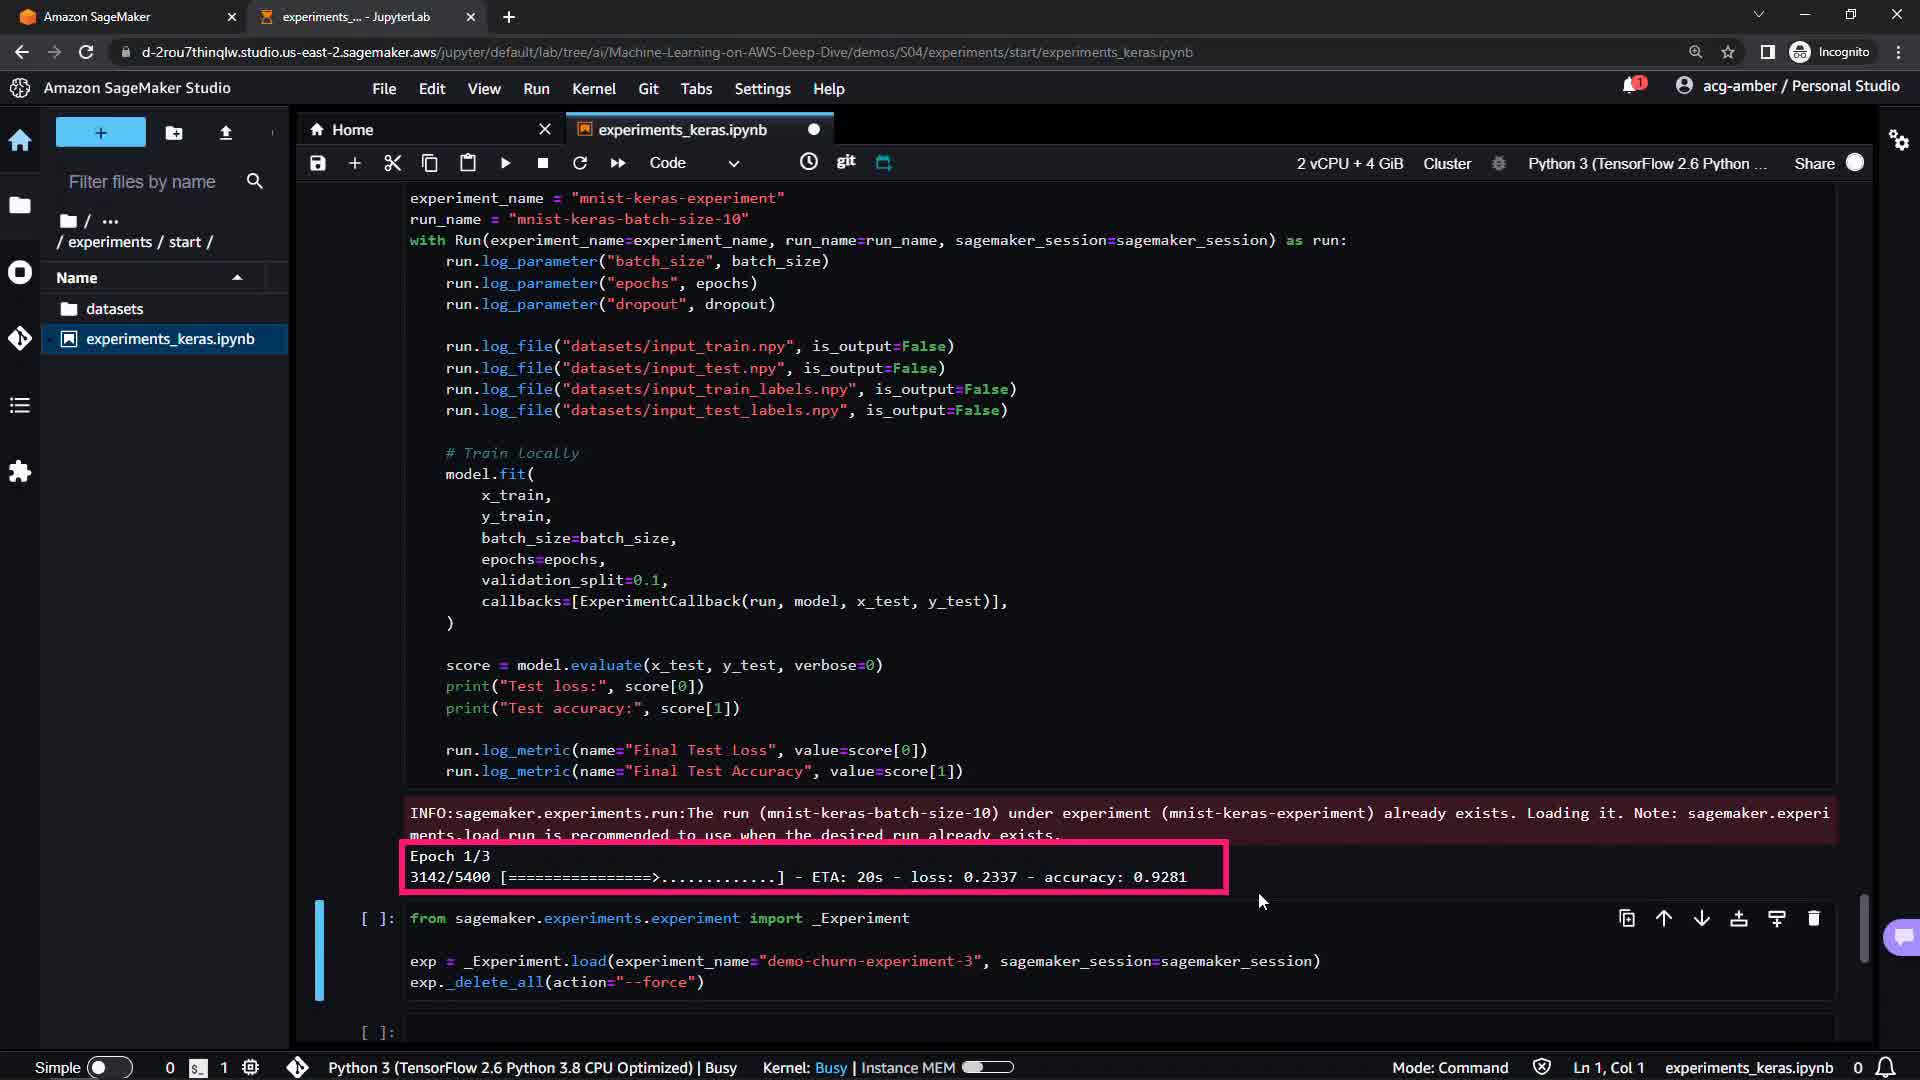This screenshot has height=1080, width=1920.
Task: Toggle Simple interface mode
Action: [109, 1067]
